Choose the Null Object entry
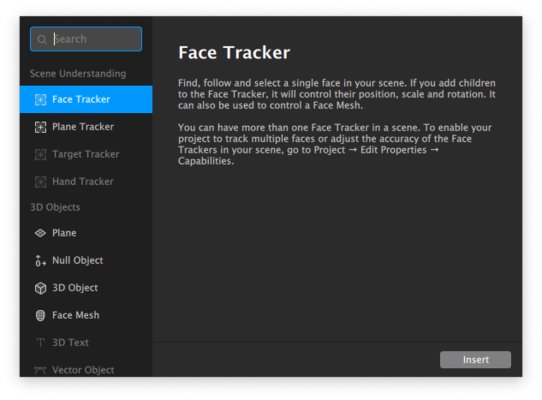The image size is (542, 400). (x=86, y=261)
